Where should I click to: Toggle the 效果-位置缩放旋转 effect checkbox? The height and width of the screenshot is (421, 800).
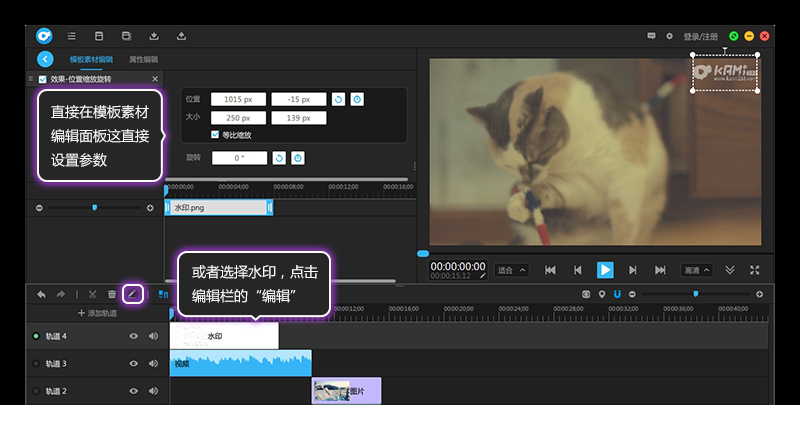42,79
